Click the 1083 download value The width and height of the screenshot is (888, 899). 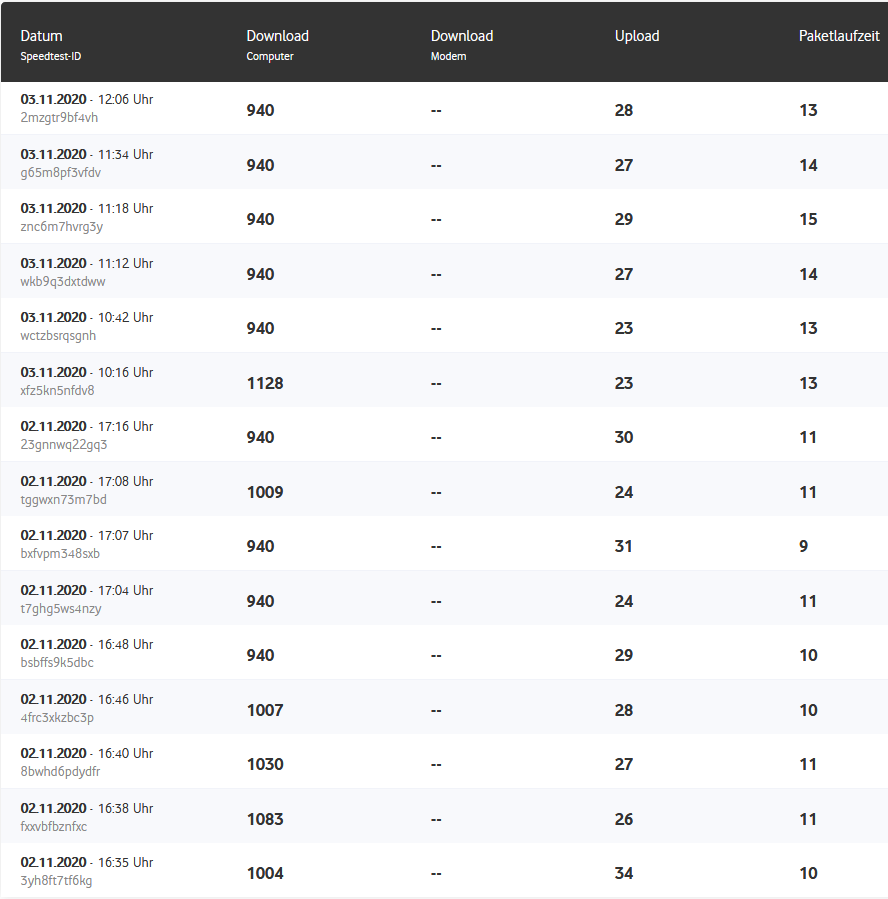265,819
